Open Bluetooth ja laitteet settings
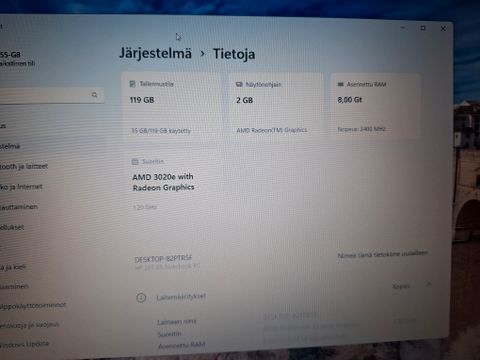 (x=24, y=166)
